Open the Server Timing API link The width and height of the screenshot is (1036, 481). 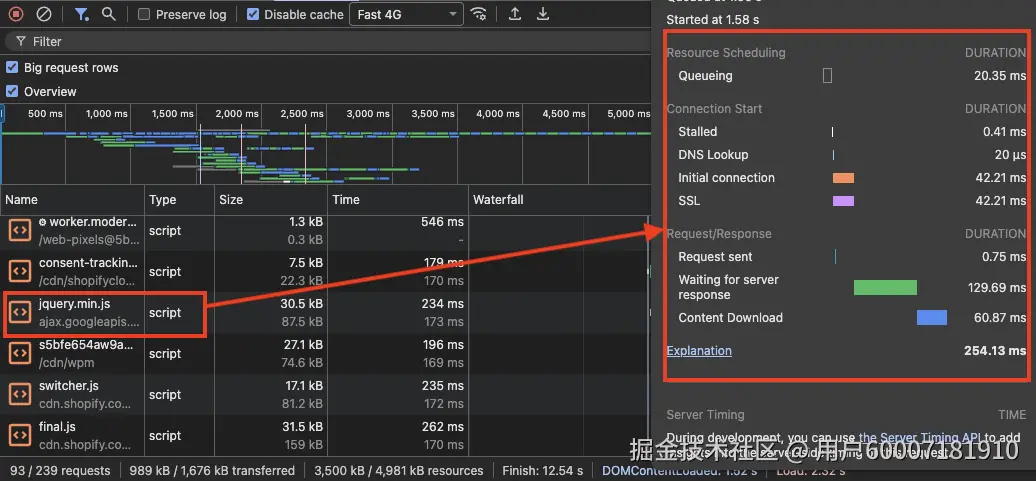point(922,437)
